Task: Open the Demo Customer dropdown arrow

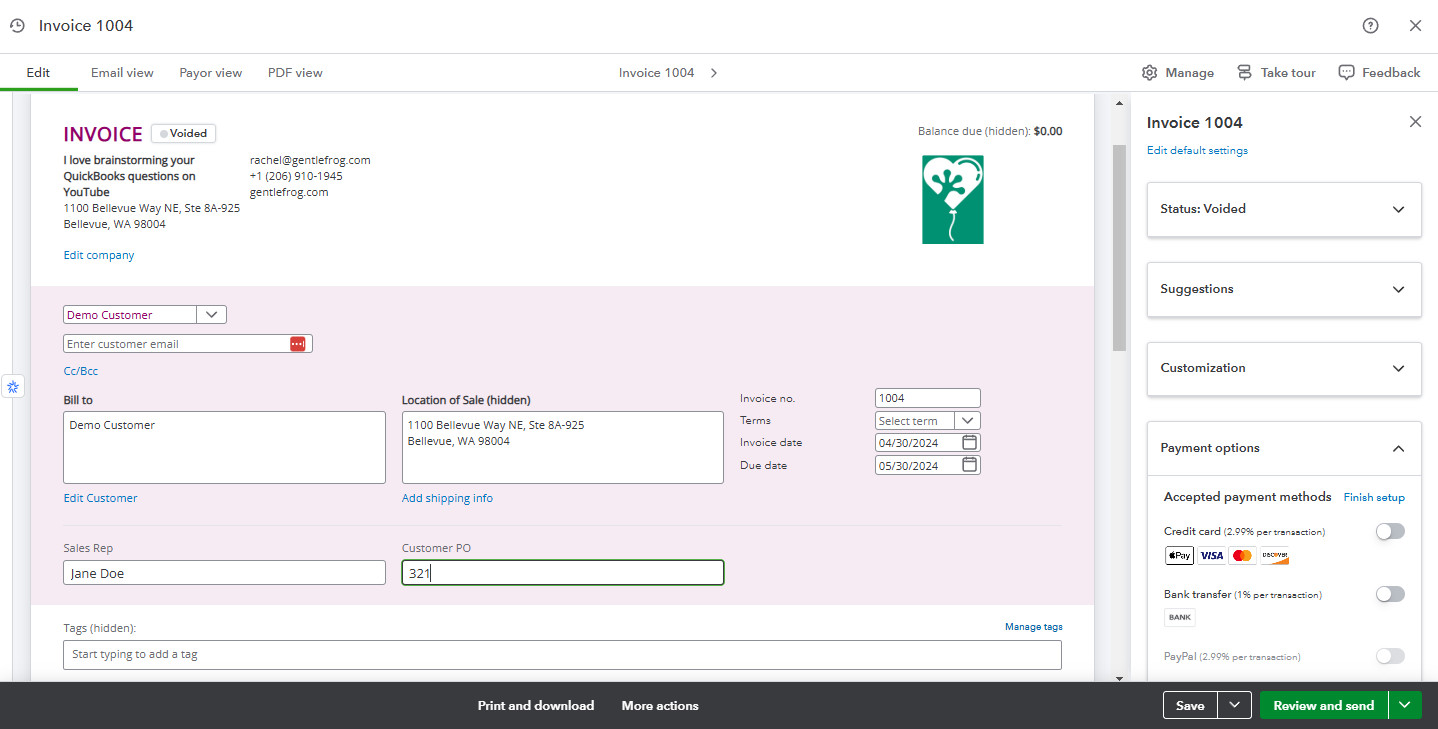Action: tap(212, 315)
